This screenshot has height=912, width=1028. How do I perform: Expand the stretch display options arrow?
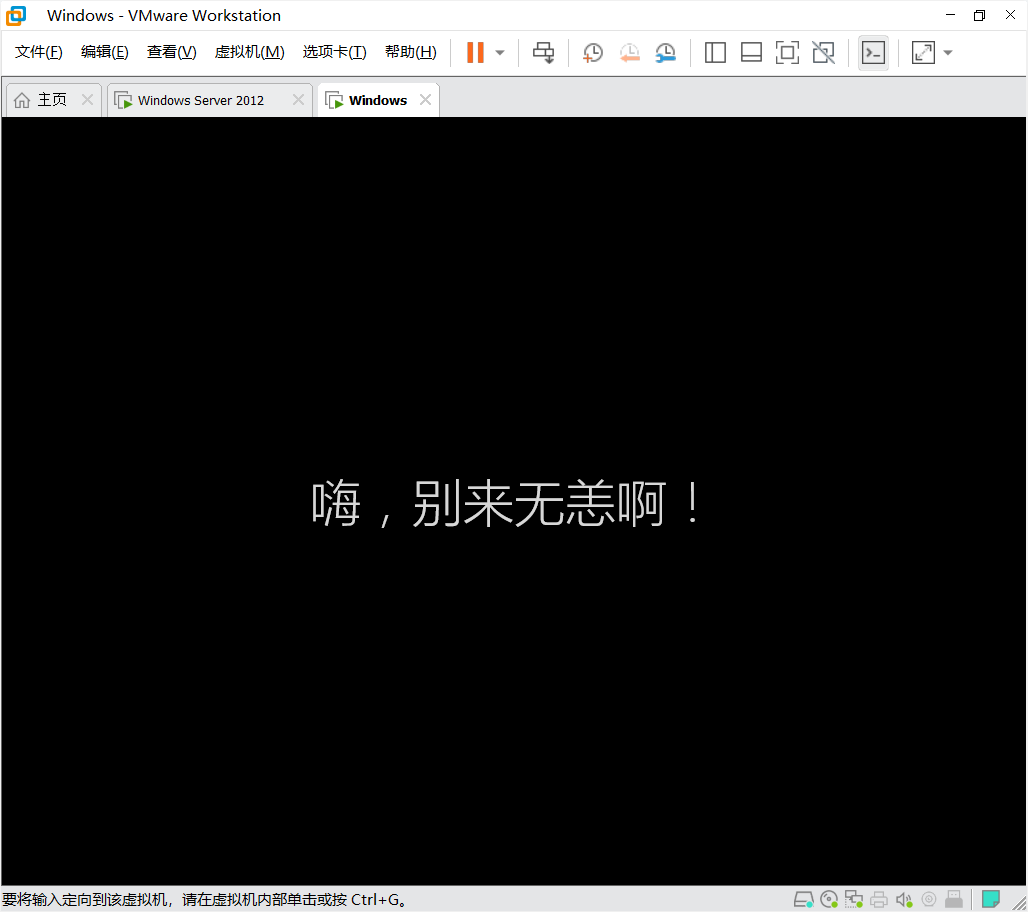[x=948, y=53]
